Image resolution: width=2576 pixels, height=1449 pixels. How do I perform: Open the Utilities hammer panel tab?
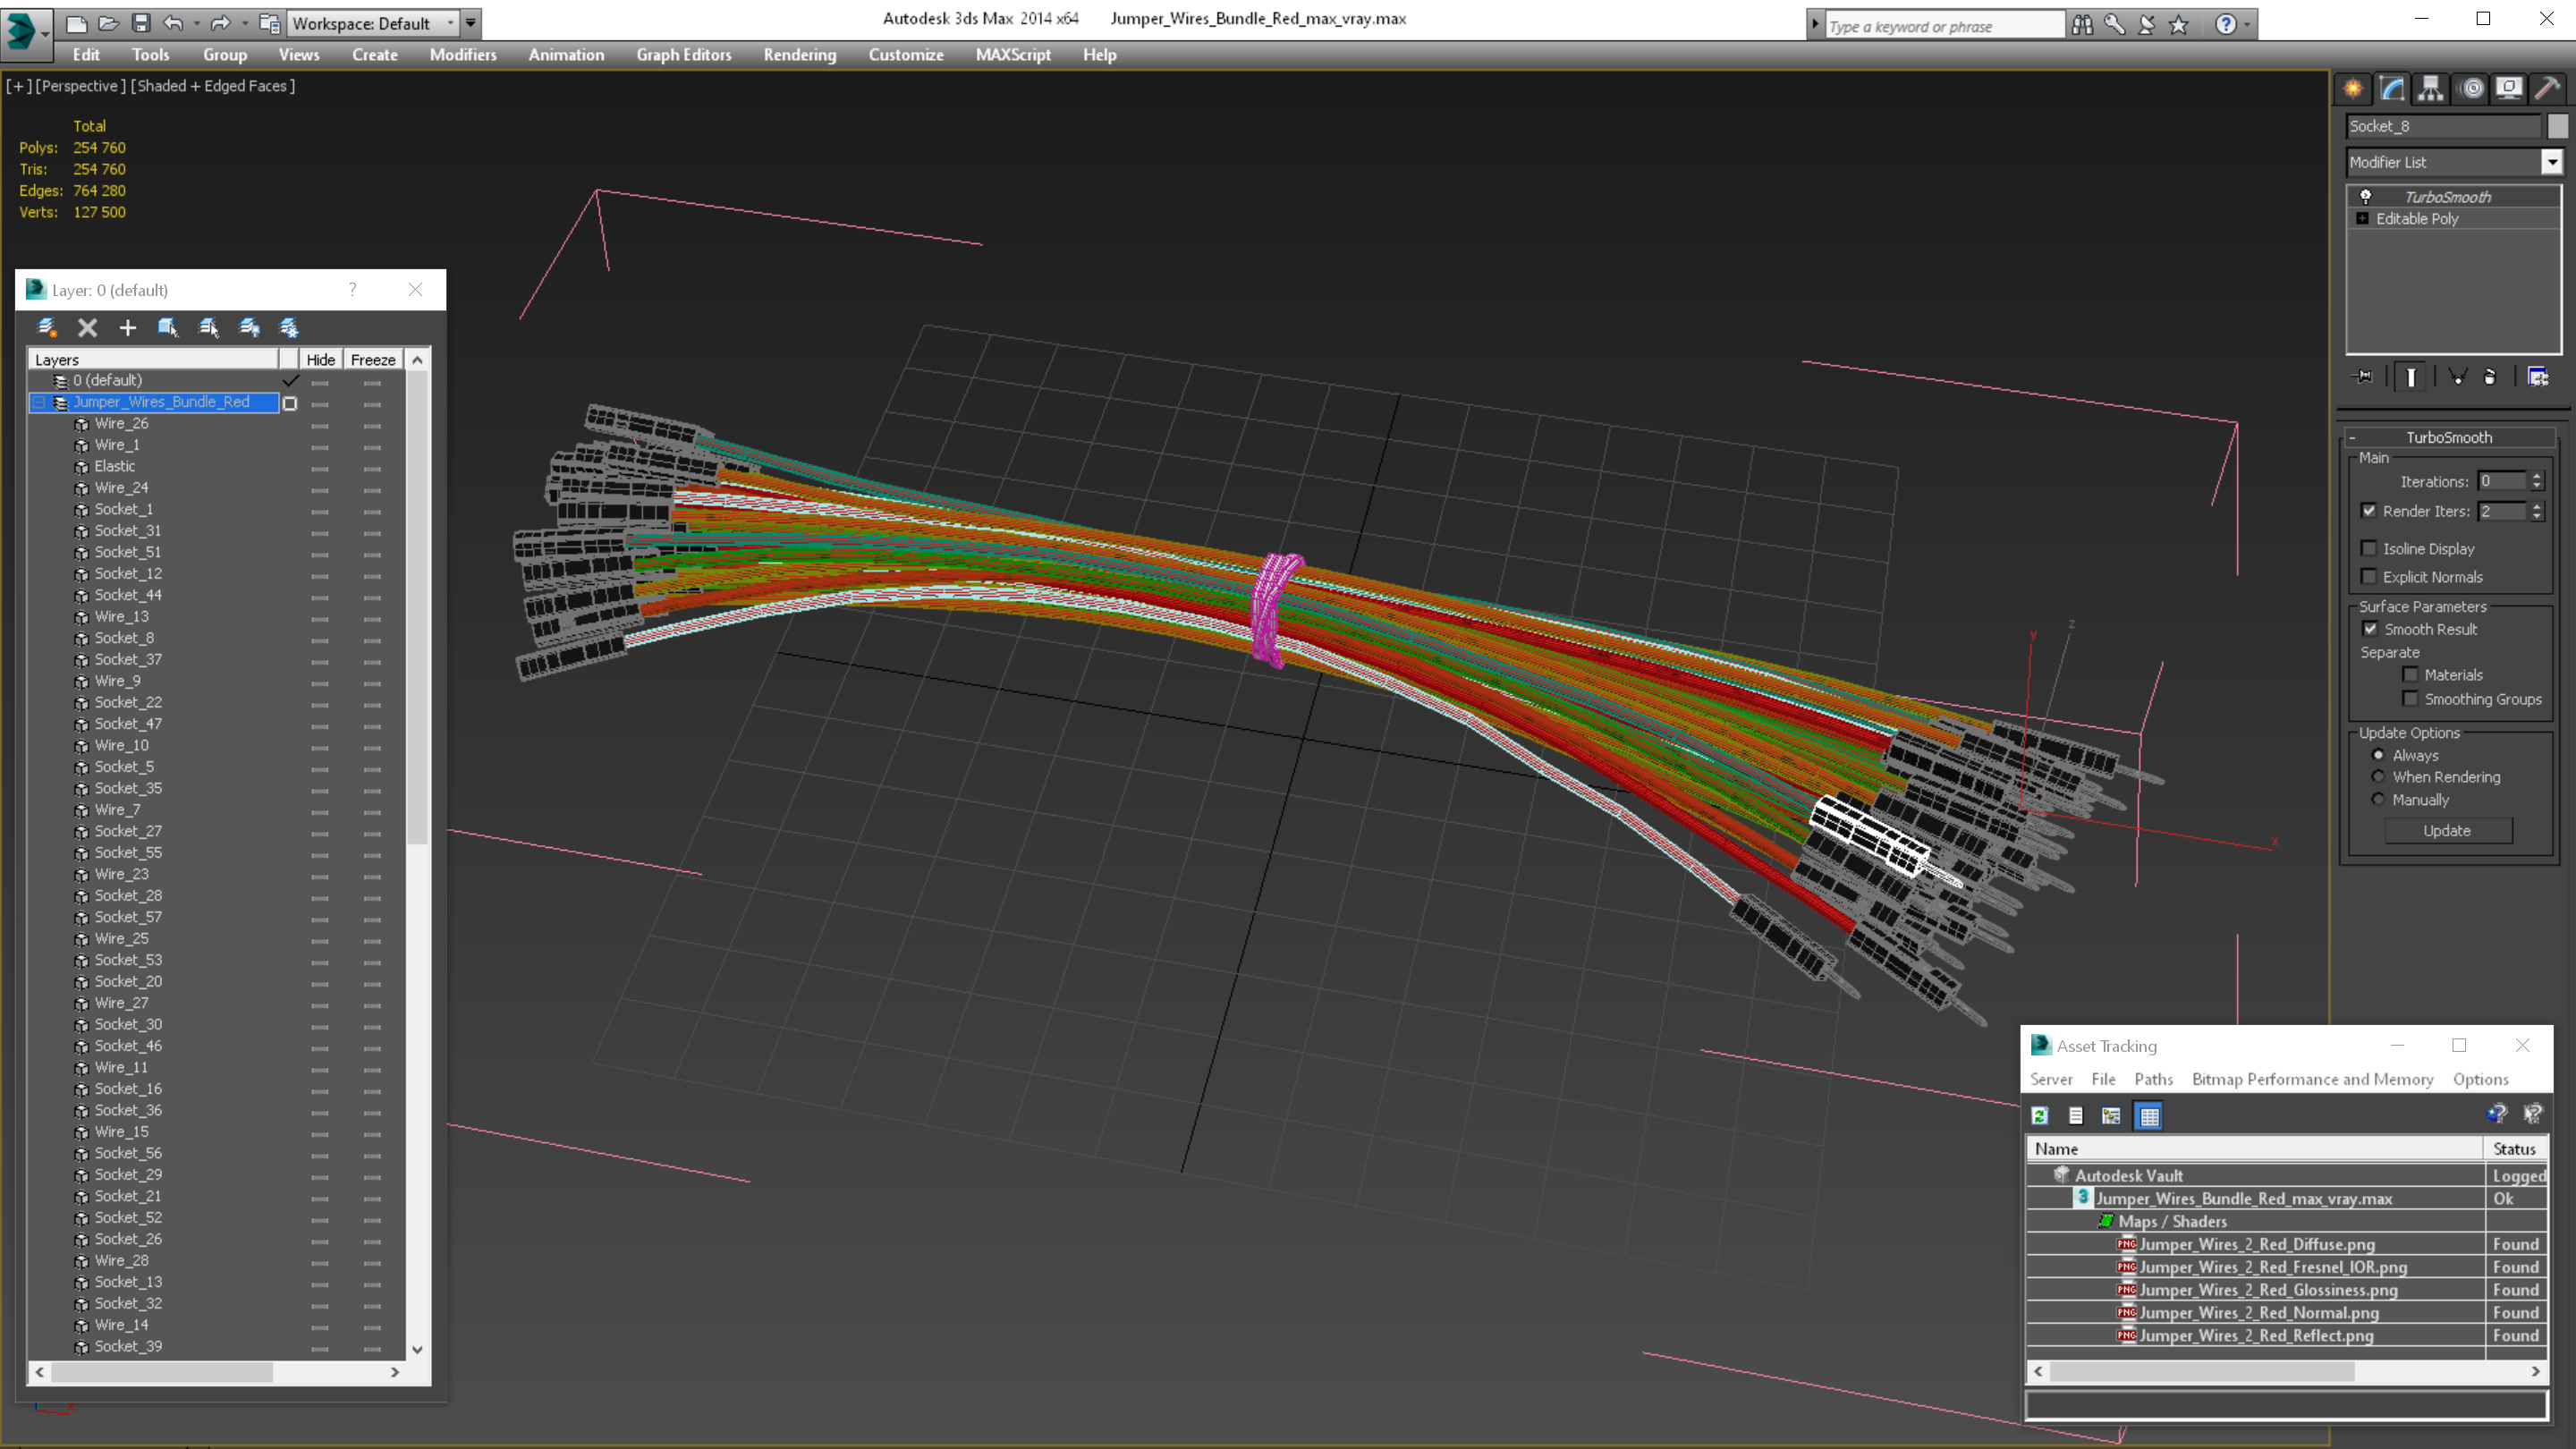[2548, 89]
